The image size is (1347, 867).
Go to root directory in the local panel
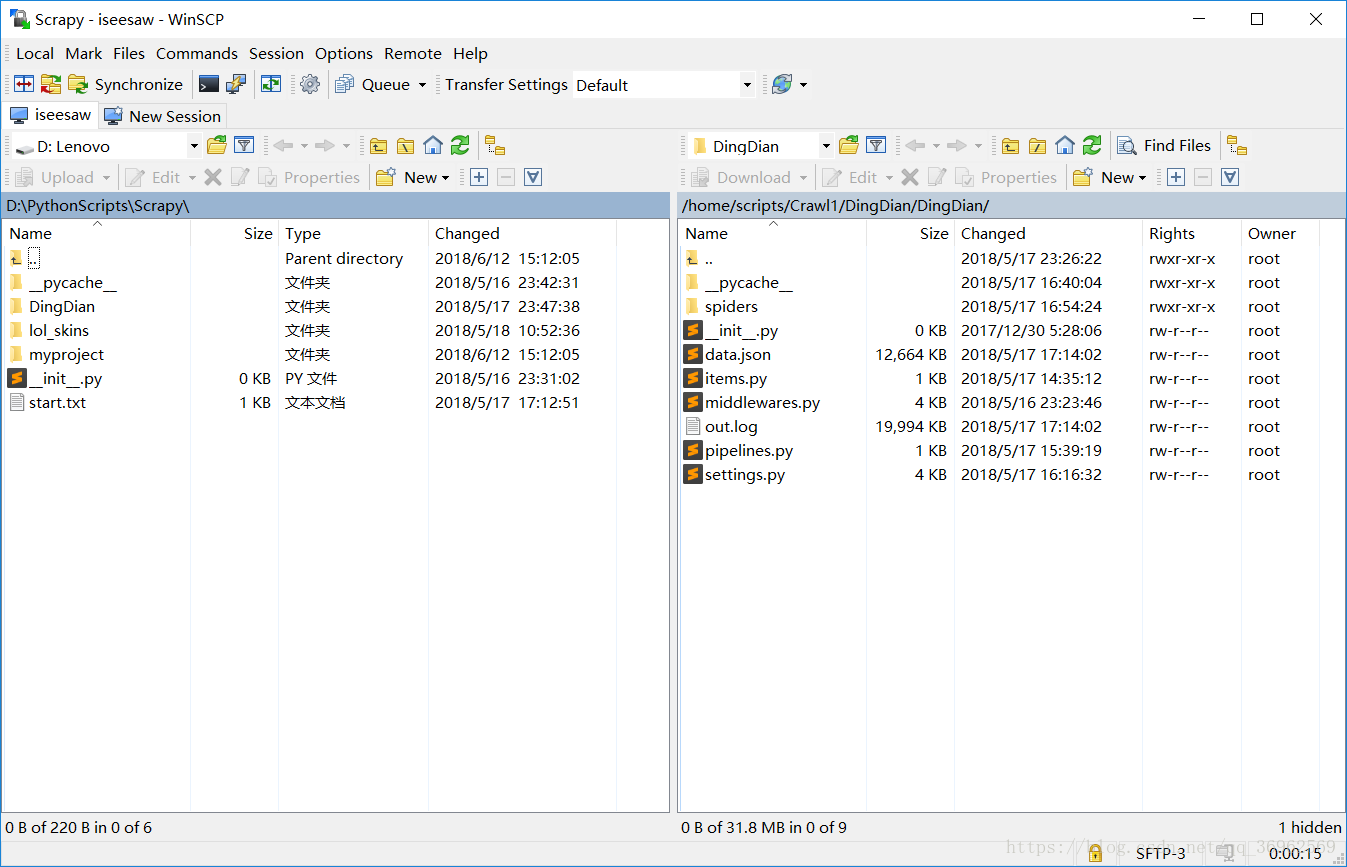click(405, 146)
